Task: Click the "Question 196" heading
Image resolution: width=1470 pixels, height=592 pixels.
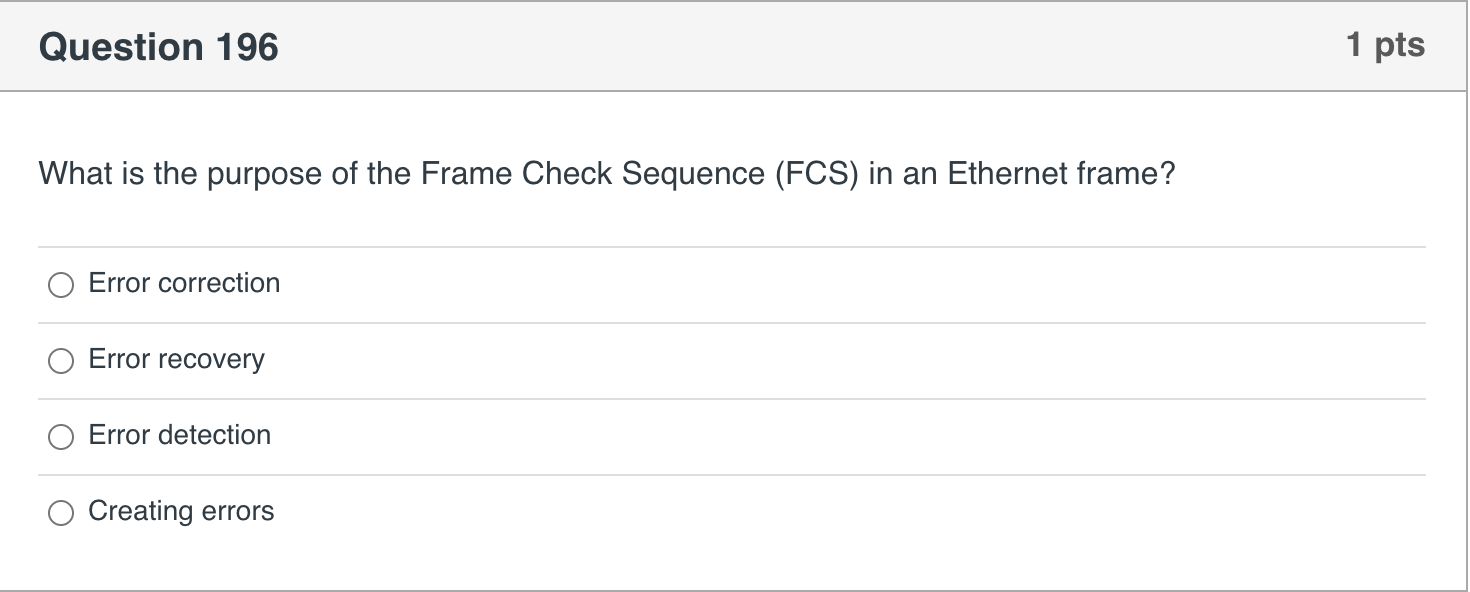Action: pyautogui.click(x=158, y=47)
